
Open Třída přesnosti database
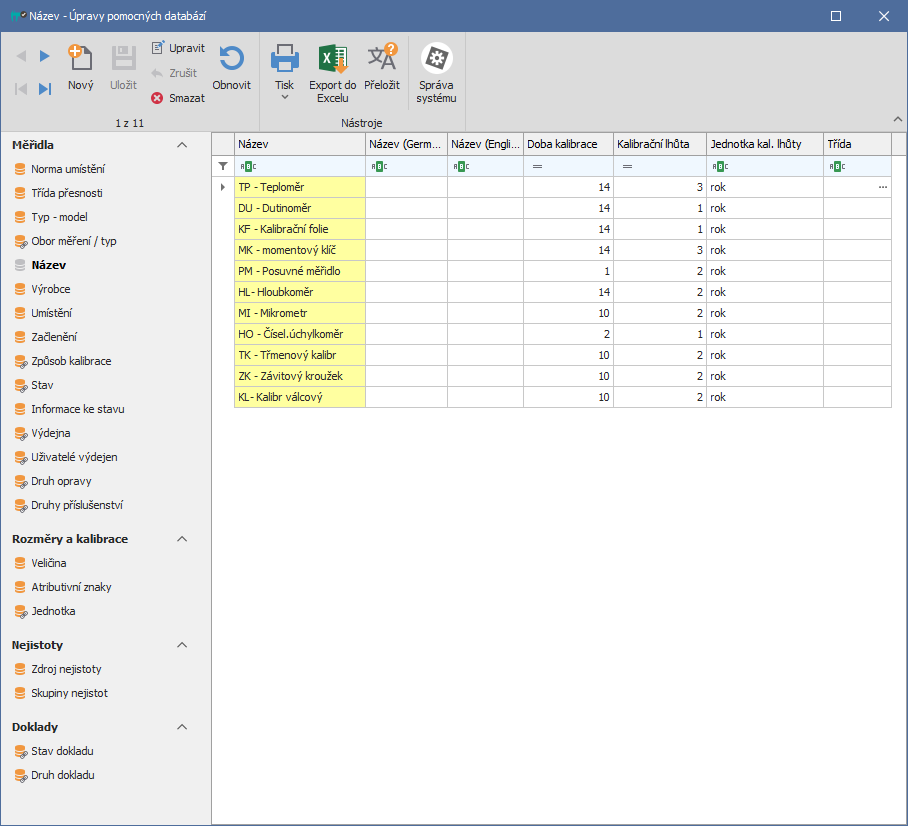(x=58, y=193)
